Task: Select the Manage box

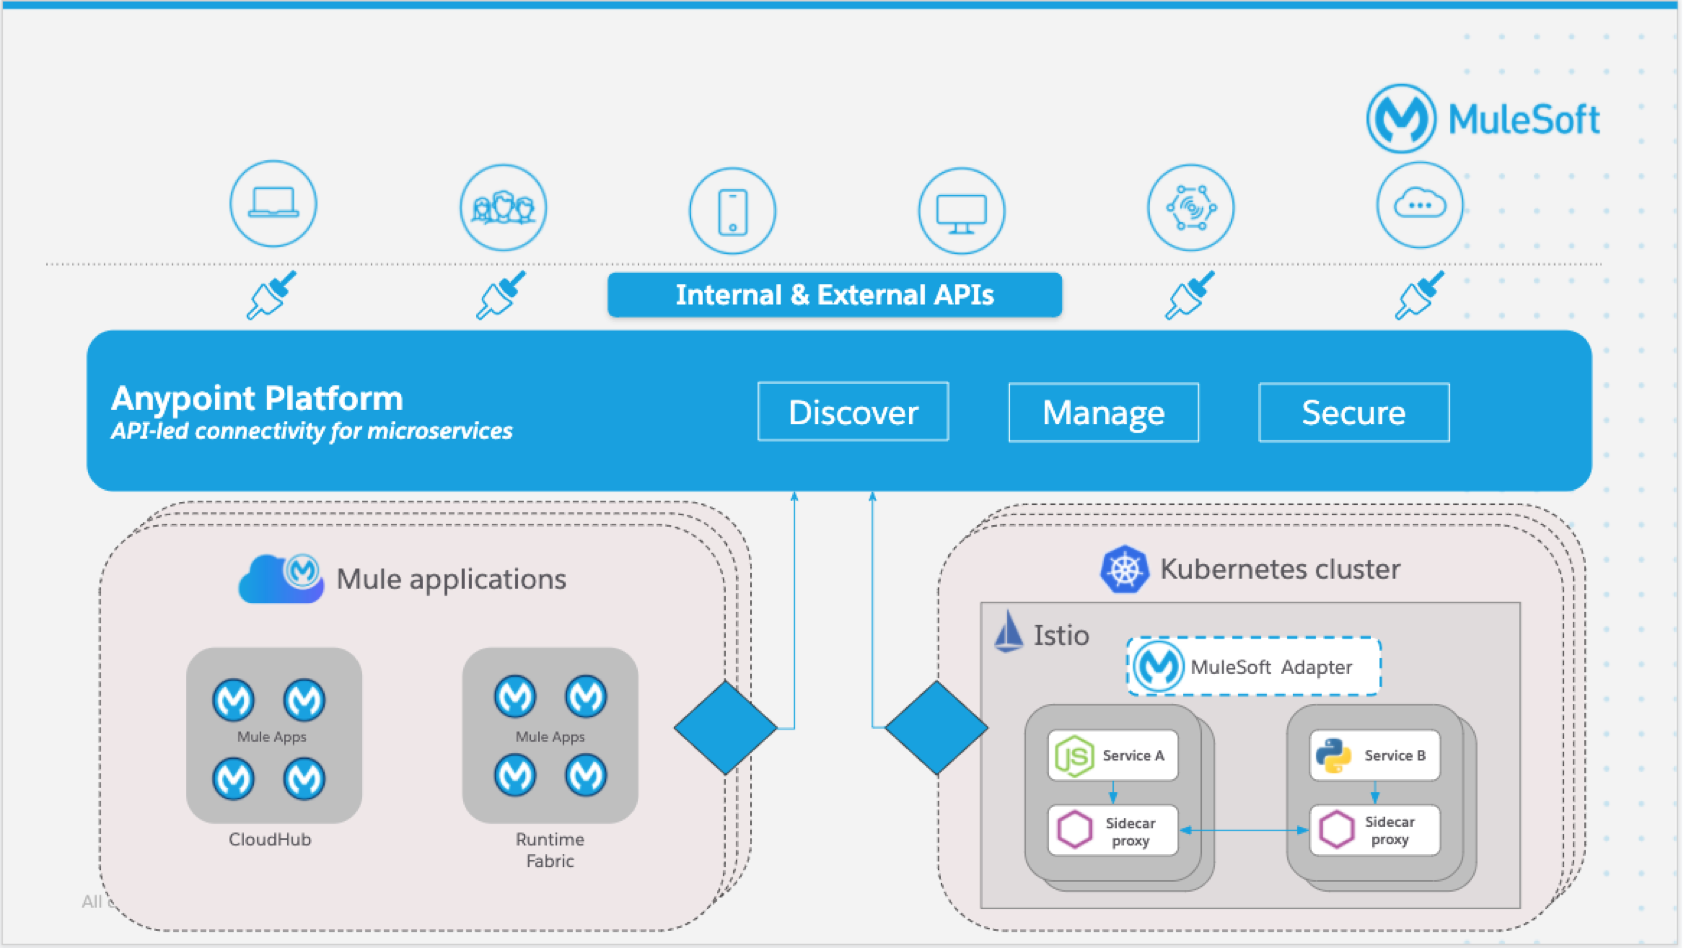Action: click(1103, 412)
